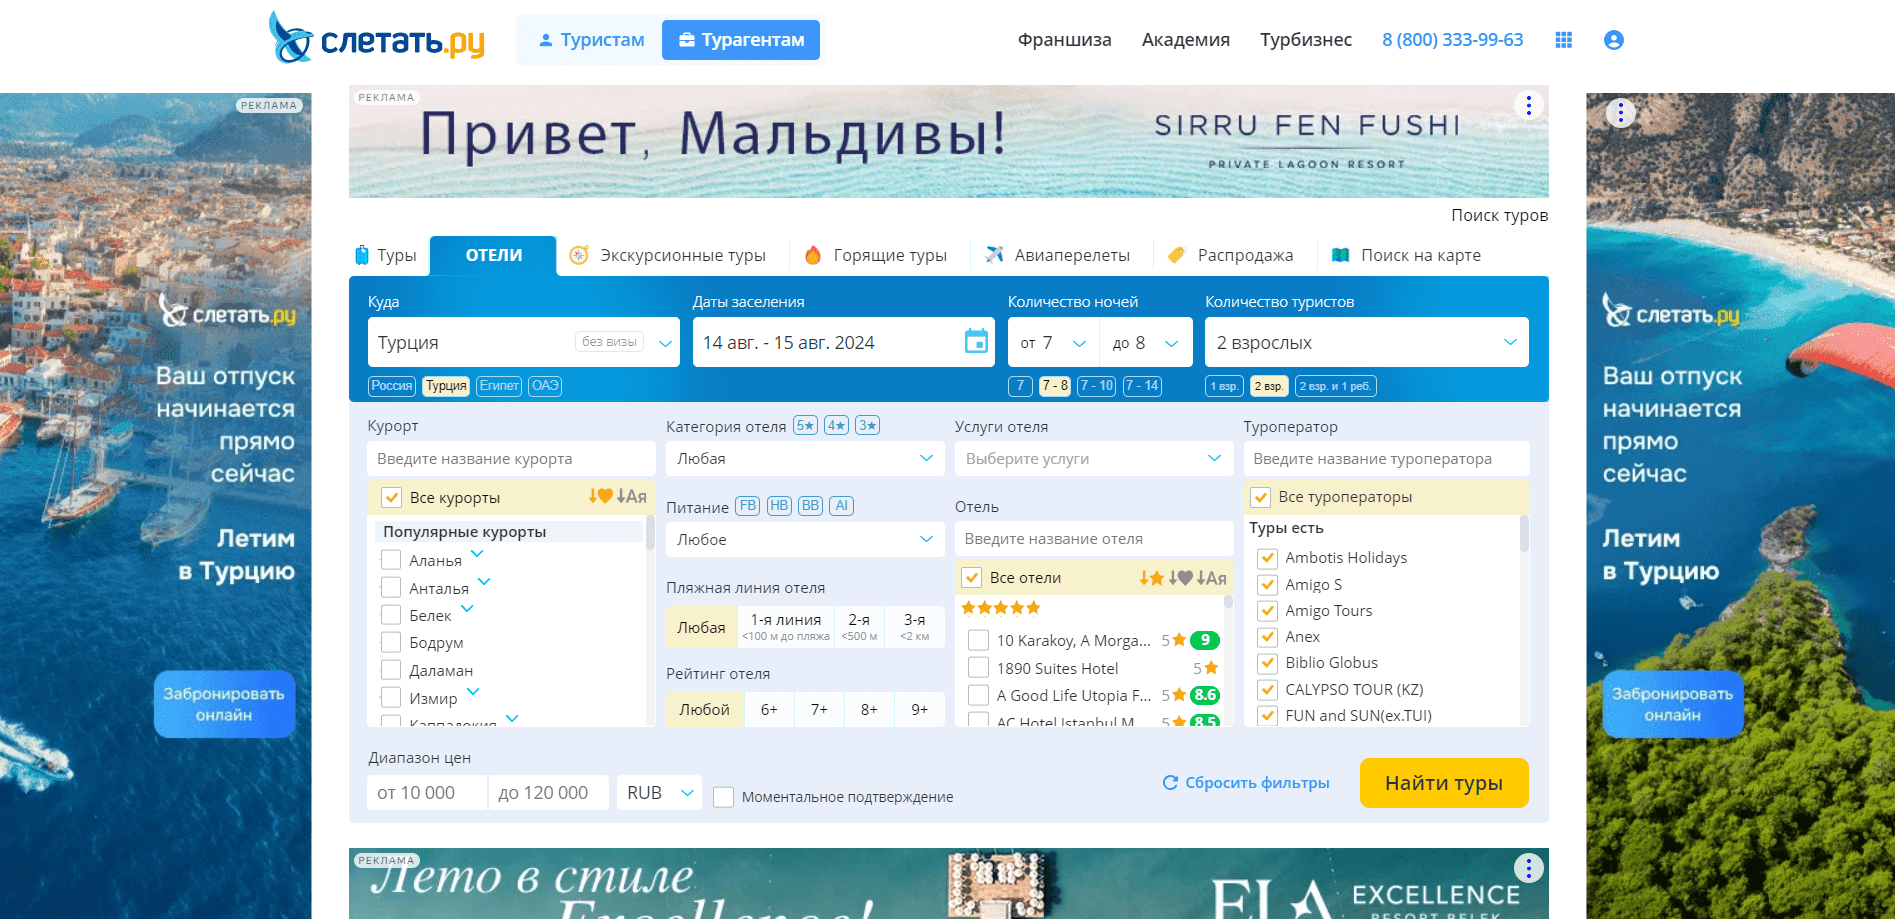Switch to the Горящие туры tab

pos(875,255)
